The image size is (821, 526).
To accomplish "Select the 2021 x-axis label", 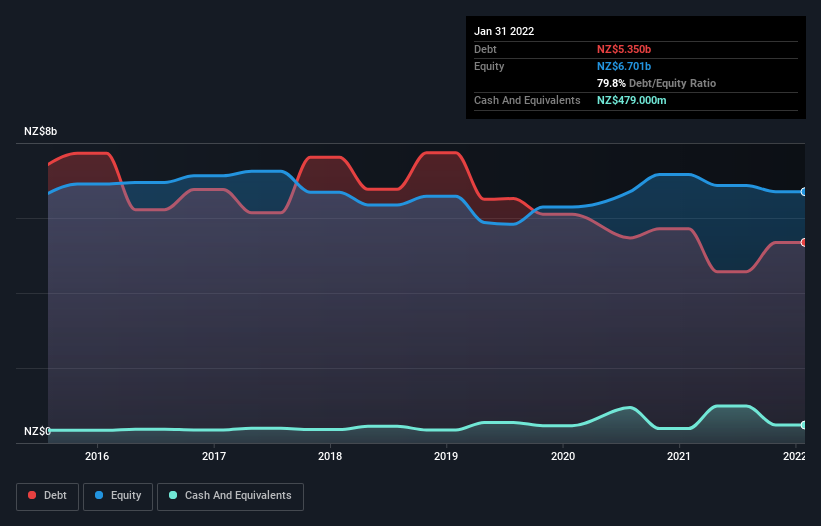I will tap(679, 456).
